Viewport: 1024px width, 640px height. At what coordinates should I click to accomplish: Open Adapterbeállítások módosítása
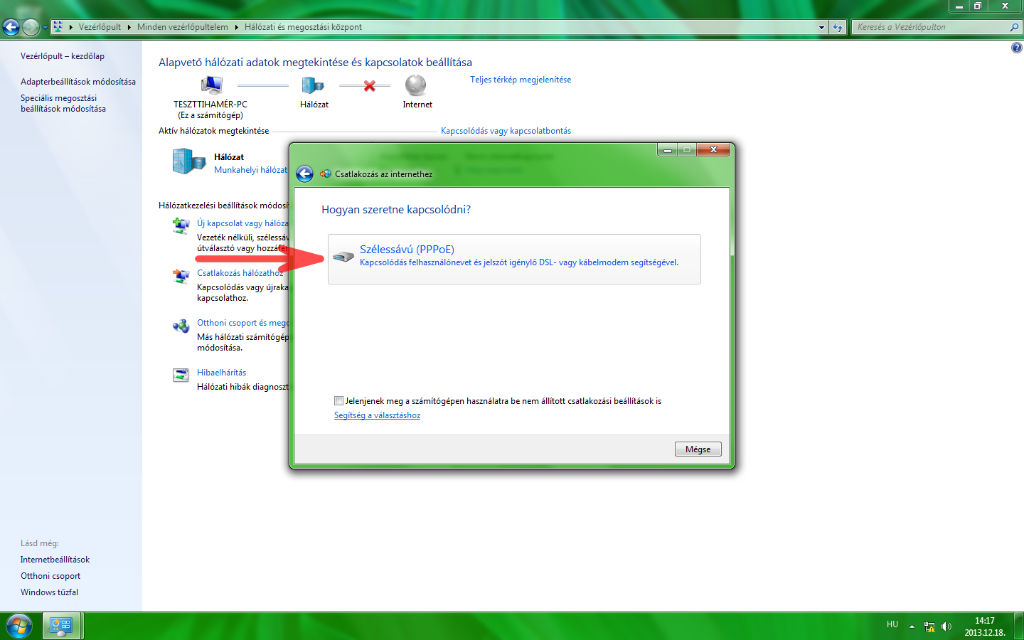point(76,81)
